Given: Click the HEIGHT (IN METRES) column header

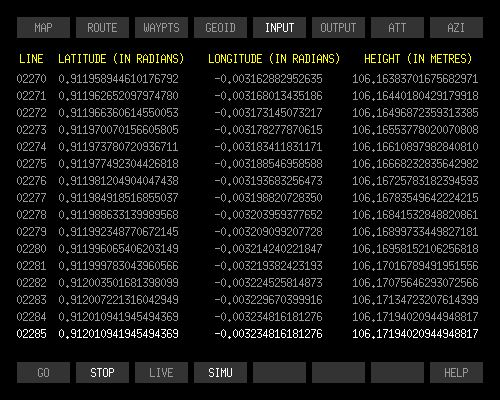Looking at the screenshot, I should [x=418, y=59].
